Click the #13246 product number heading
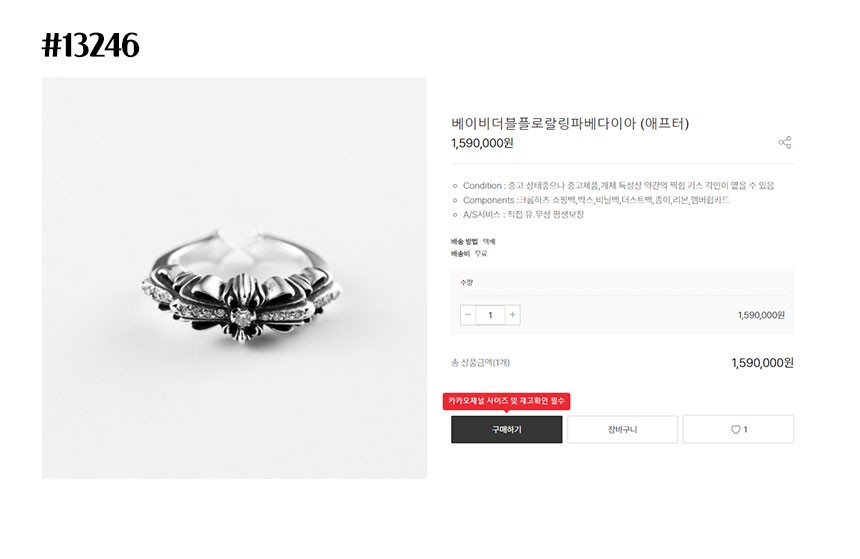Screen dimensions: 860x559 [90, 45]
